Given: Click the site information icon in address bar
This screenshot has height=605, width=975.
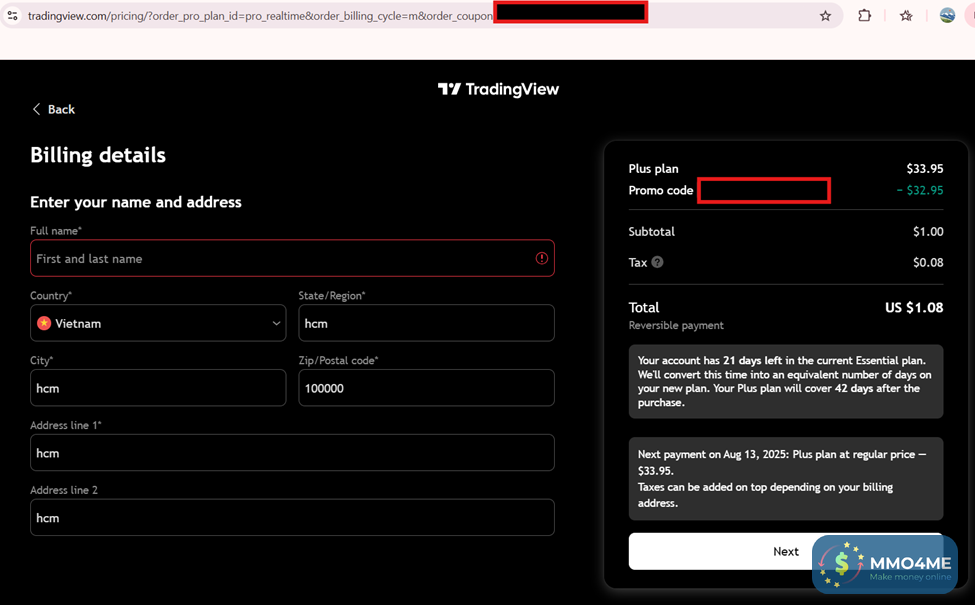Looking at the screenshot, I should [12, 16].
